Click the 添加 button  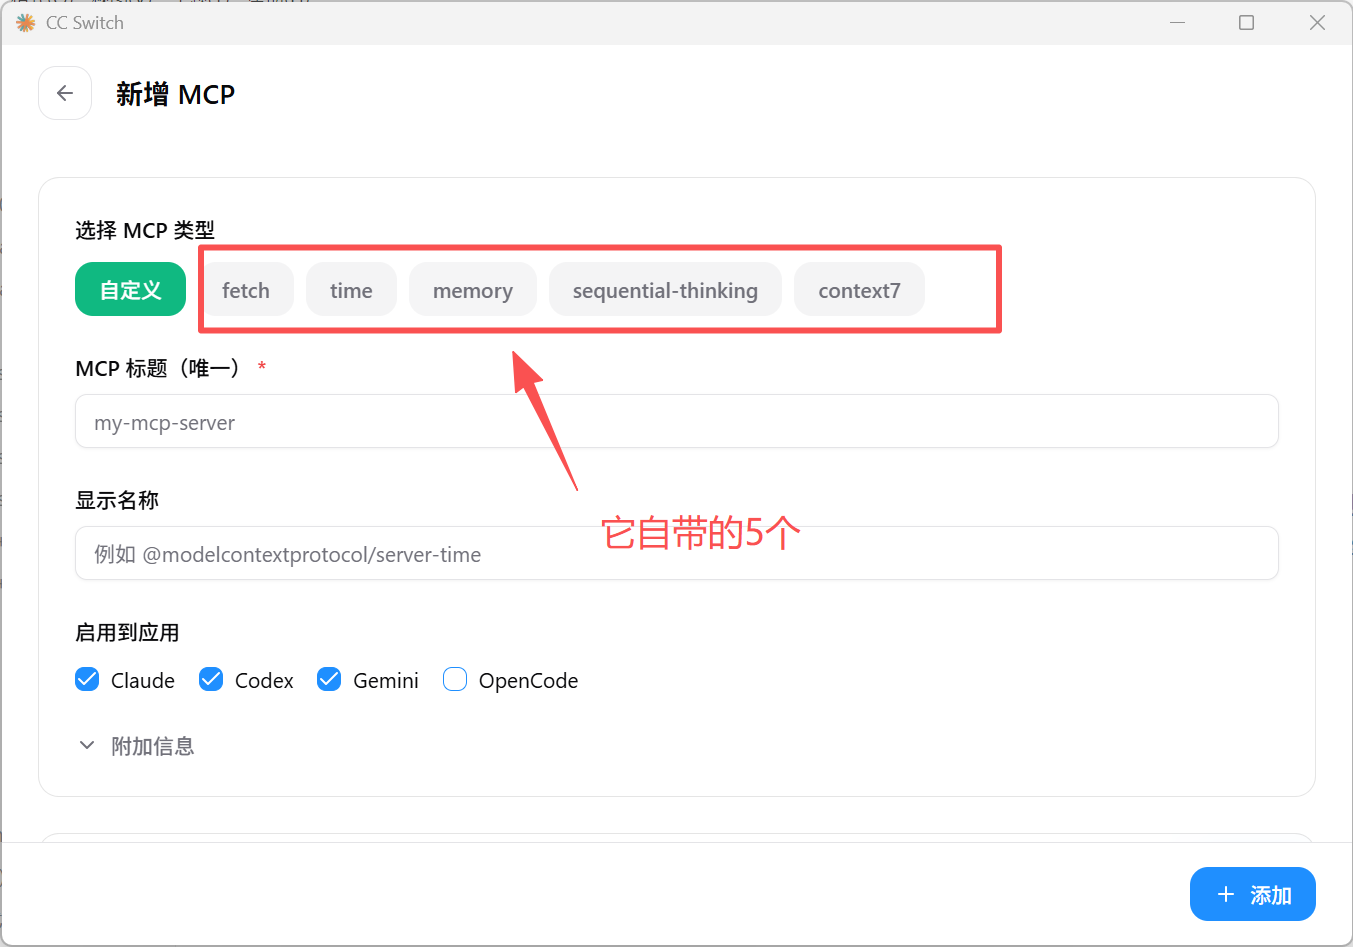[1253, 894]
